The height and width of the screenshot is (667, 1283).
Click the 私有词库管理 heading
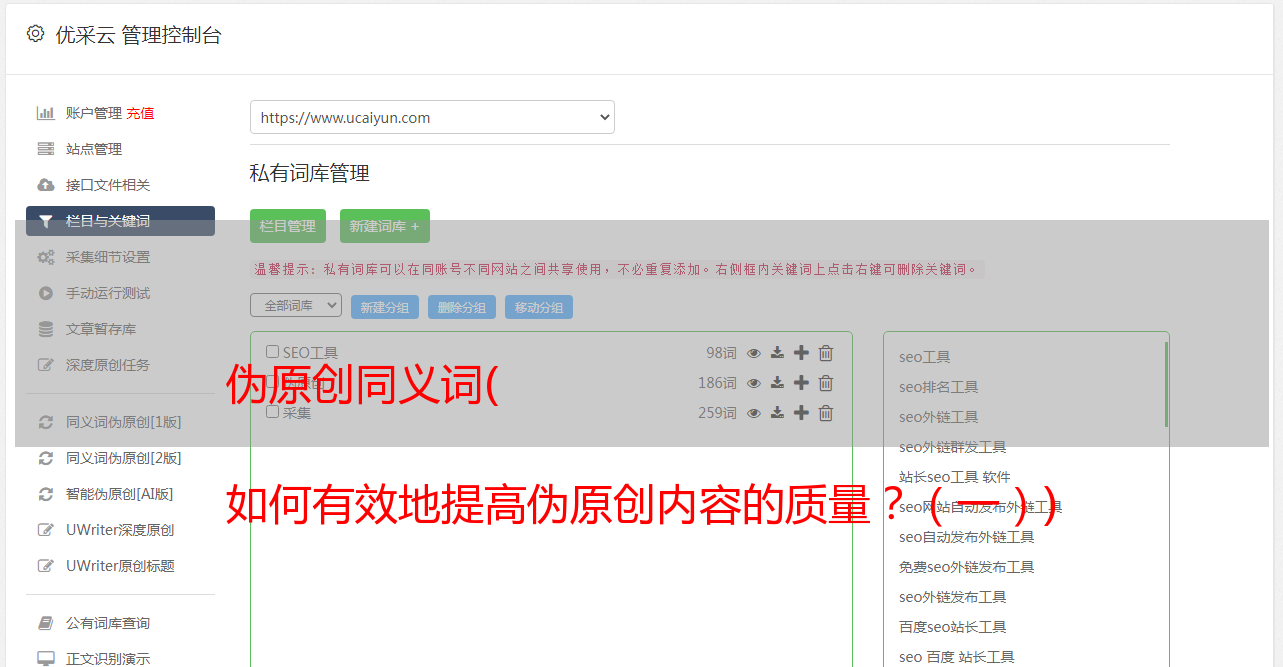pyautogui.click(x=310, y=173)
